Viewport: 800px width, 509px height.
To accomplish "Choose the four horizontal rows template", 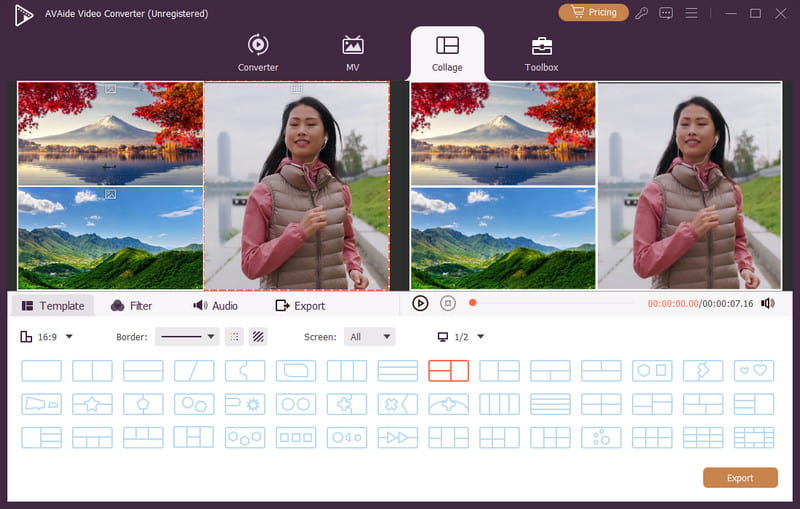I will [x=550, y=404].
